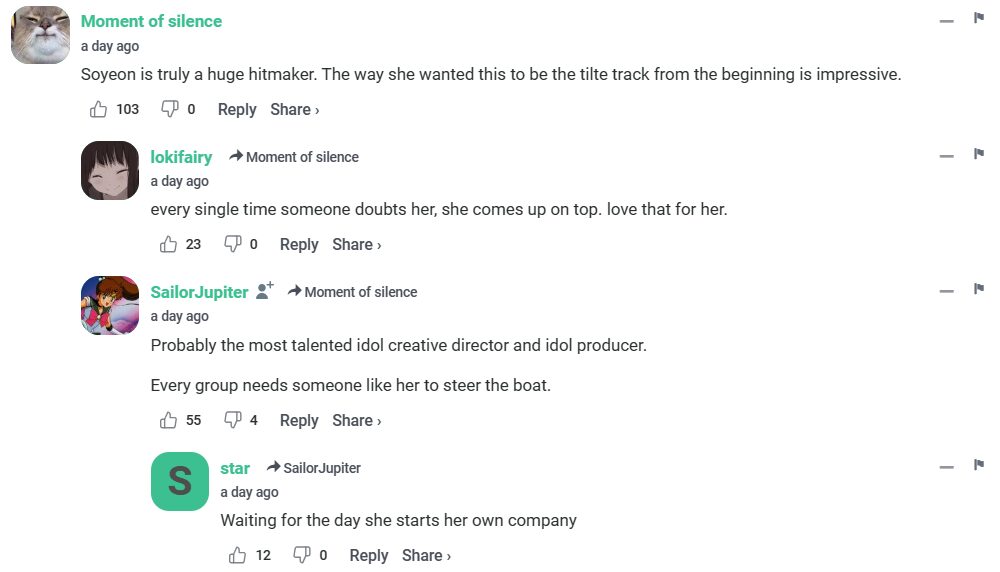
Task: Collapse SailorJupiter's comment with the minus
Action: [x=946, y=291]
